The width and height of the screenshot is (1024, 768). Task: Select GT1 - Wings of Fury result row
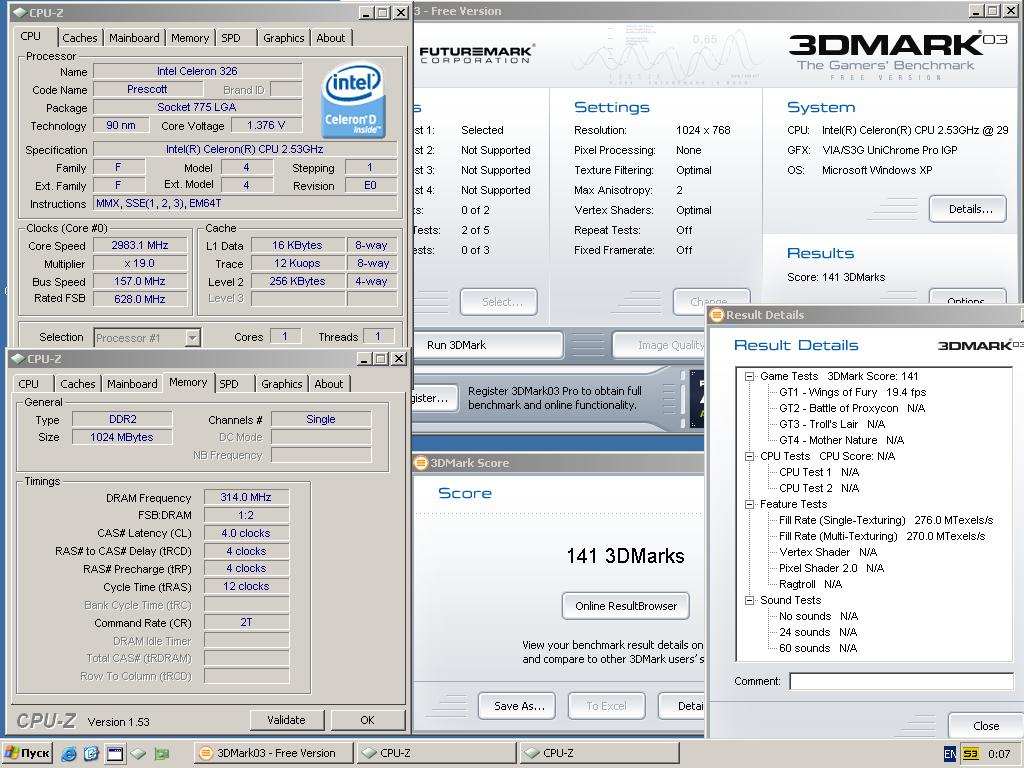click(x=852, y=392)
